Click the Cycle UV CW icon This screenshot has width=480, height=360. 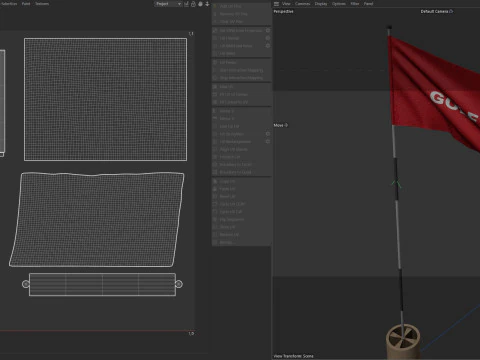(215, 212)
